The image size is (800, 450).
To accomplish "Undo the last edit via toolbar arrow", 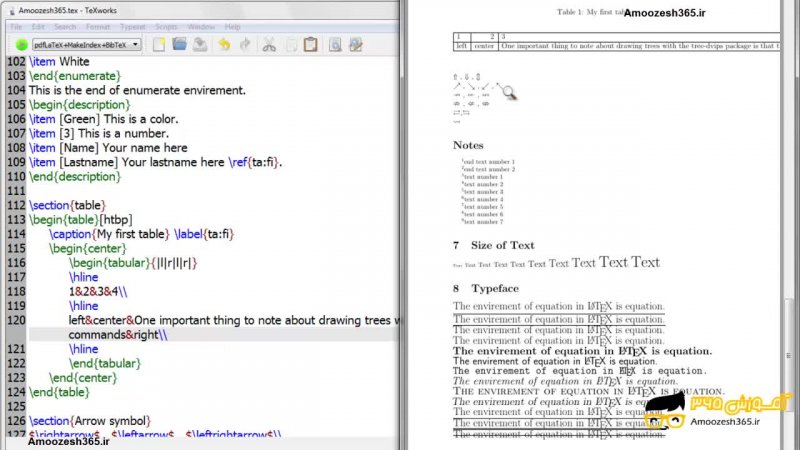I will click(x=224, y=44).
